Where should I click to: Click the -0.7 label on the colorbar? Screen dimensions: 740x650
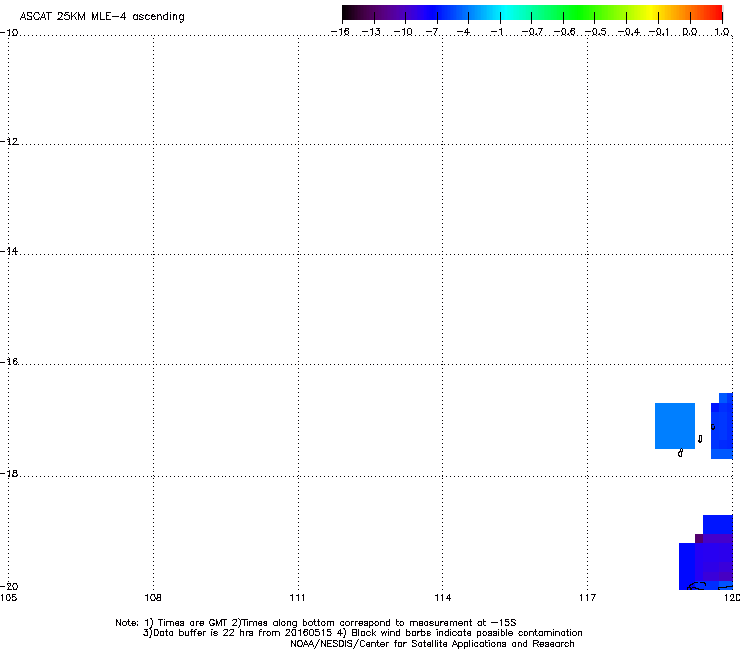click(x=532, y=32)
